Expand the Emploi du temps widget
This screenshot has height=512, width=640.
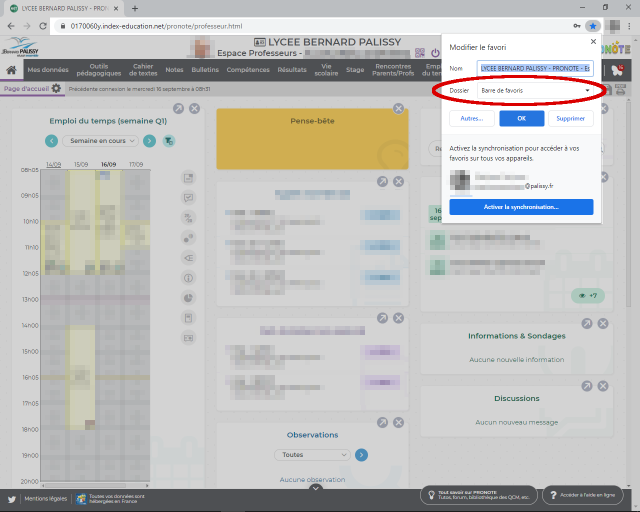pyautogui.click(x=178, y=108)
